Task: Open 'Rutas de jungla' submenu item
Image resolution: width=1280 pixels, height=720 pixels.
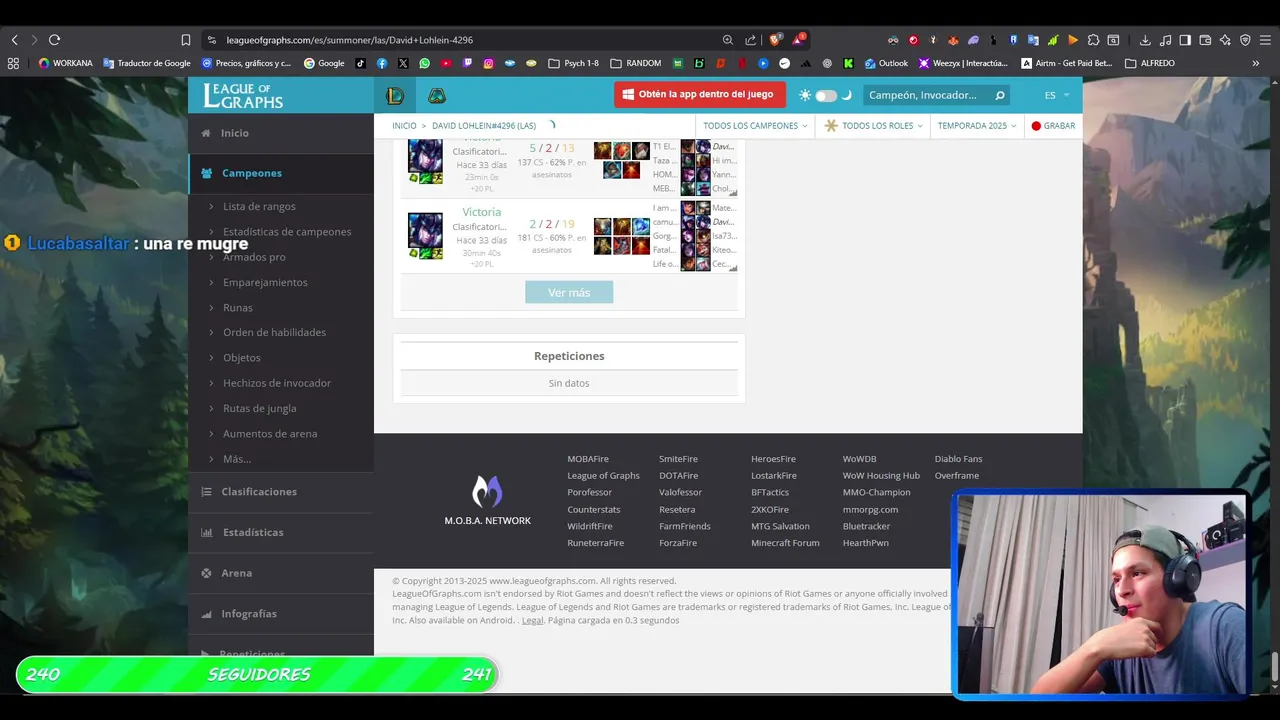Action: [260, 408]
